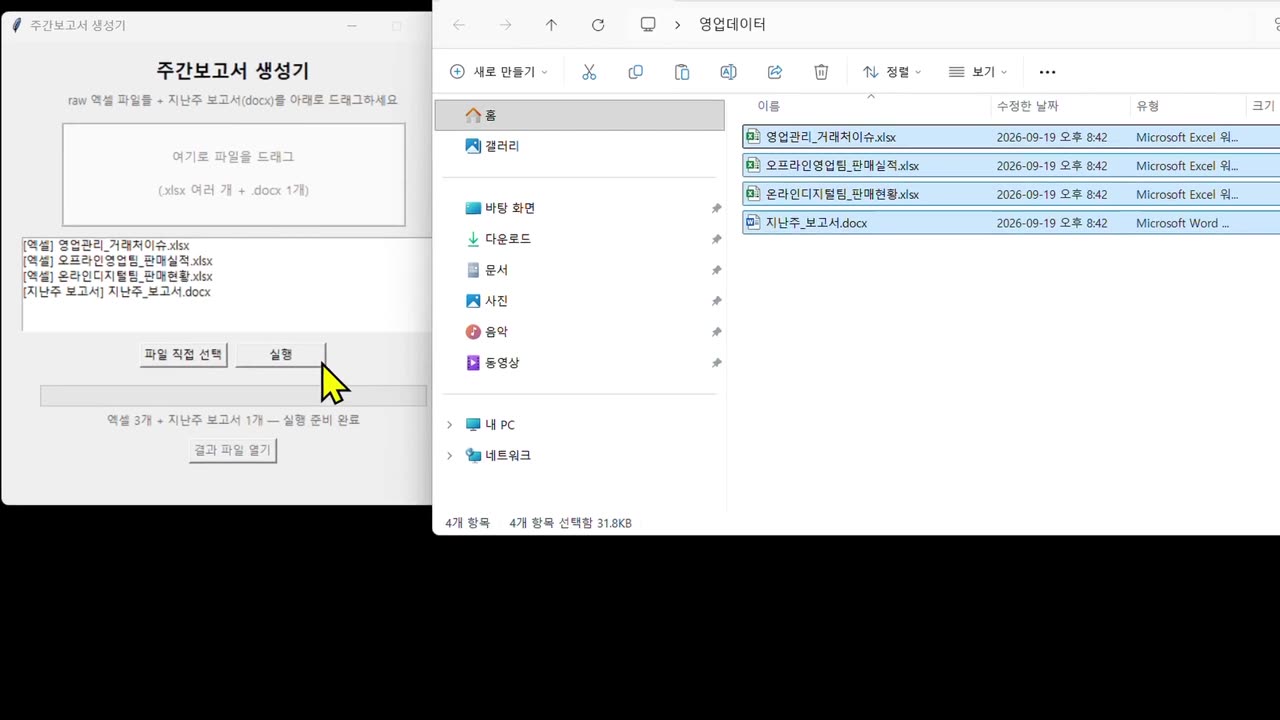Image resolution: width=1280 pixels, height=720 pixels.
Task: Click the file drop zone 여기로 파일을 드래그
Action: [x=234, y=174]
